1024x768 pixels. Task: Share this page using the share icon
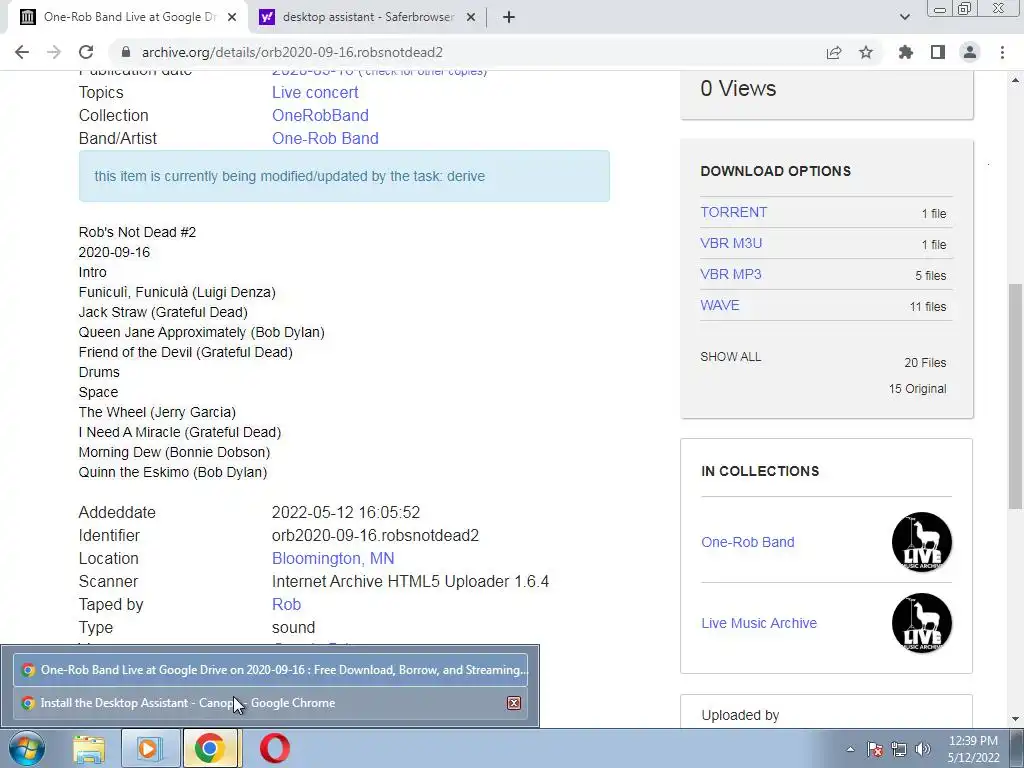click(x=834, y=52)
